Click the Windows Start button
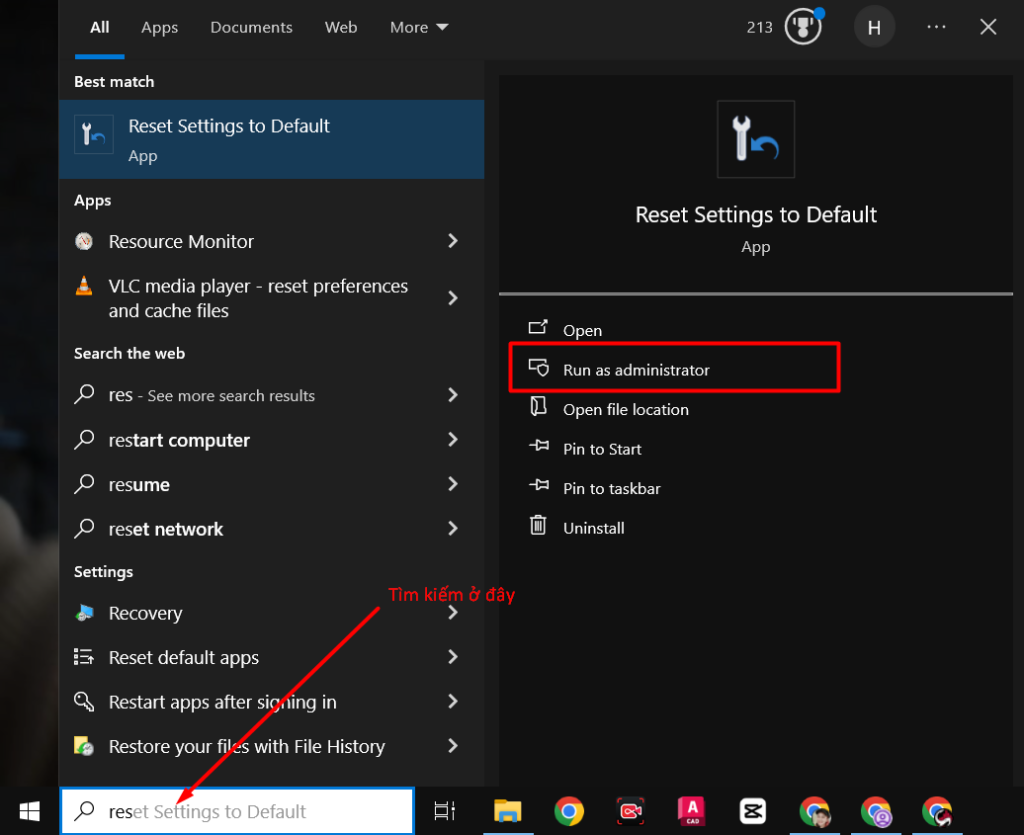Viewport: 1024px width, 835px height. [29, 811]
